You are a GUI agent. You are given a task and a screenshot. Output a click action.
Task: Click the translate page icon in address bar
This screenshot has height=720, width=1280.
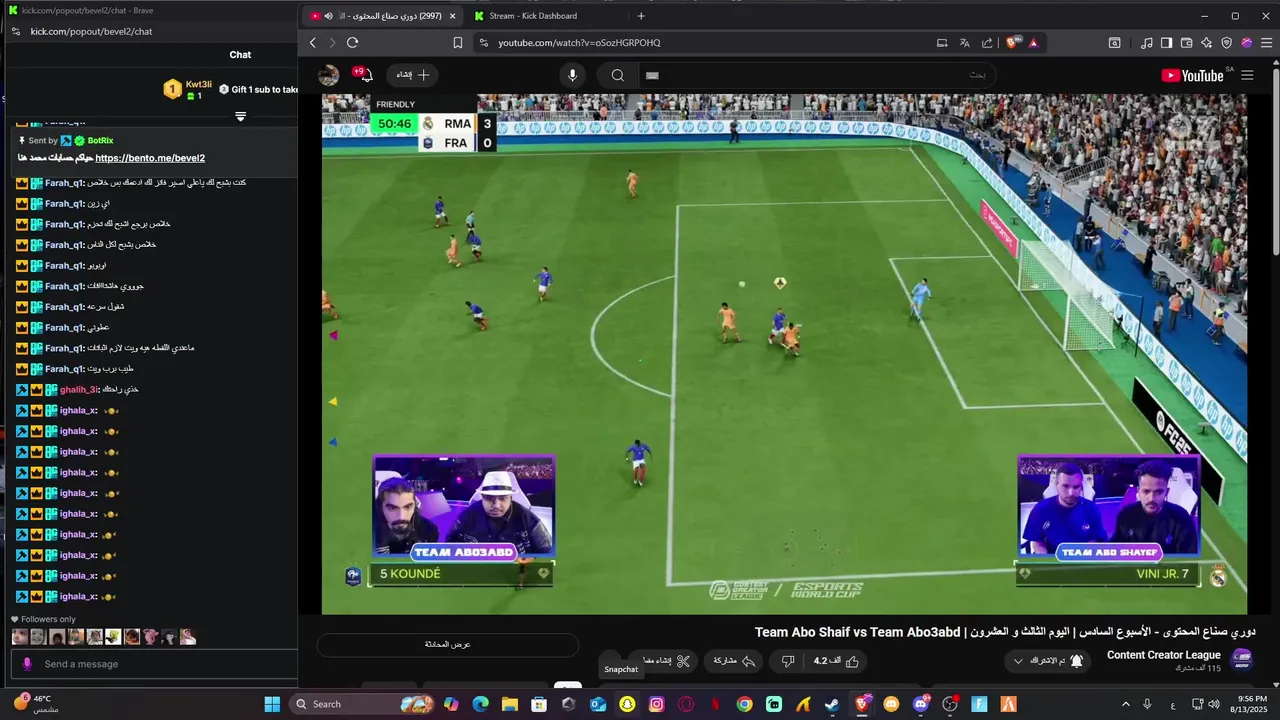[964, 43]
